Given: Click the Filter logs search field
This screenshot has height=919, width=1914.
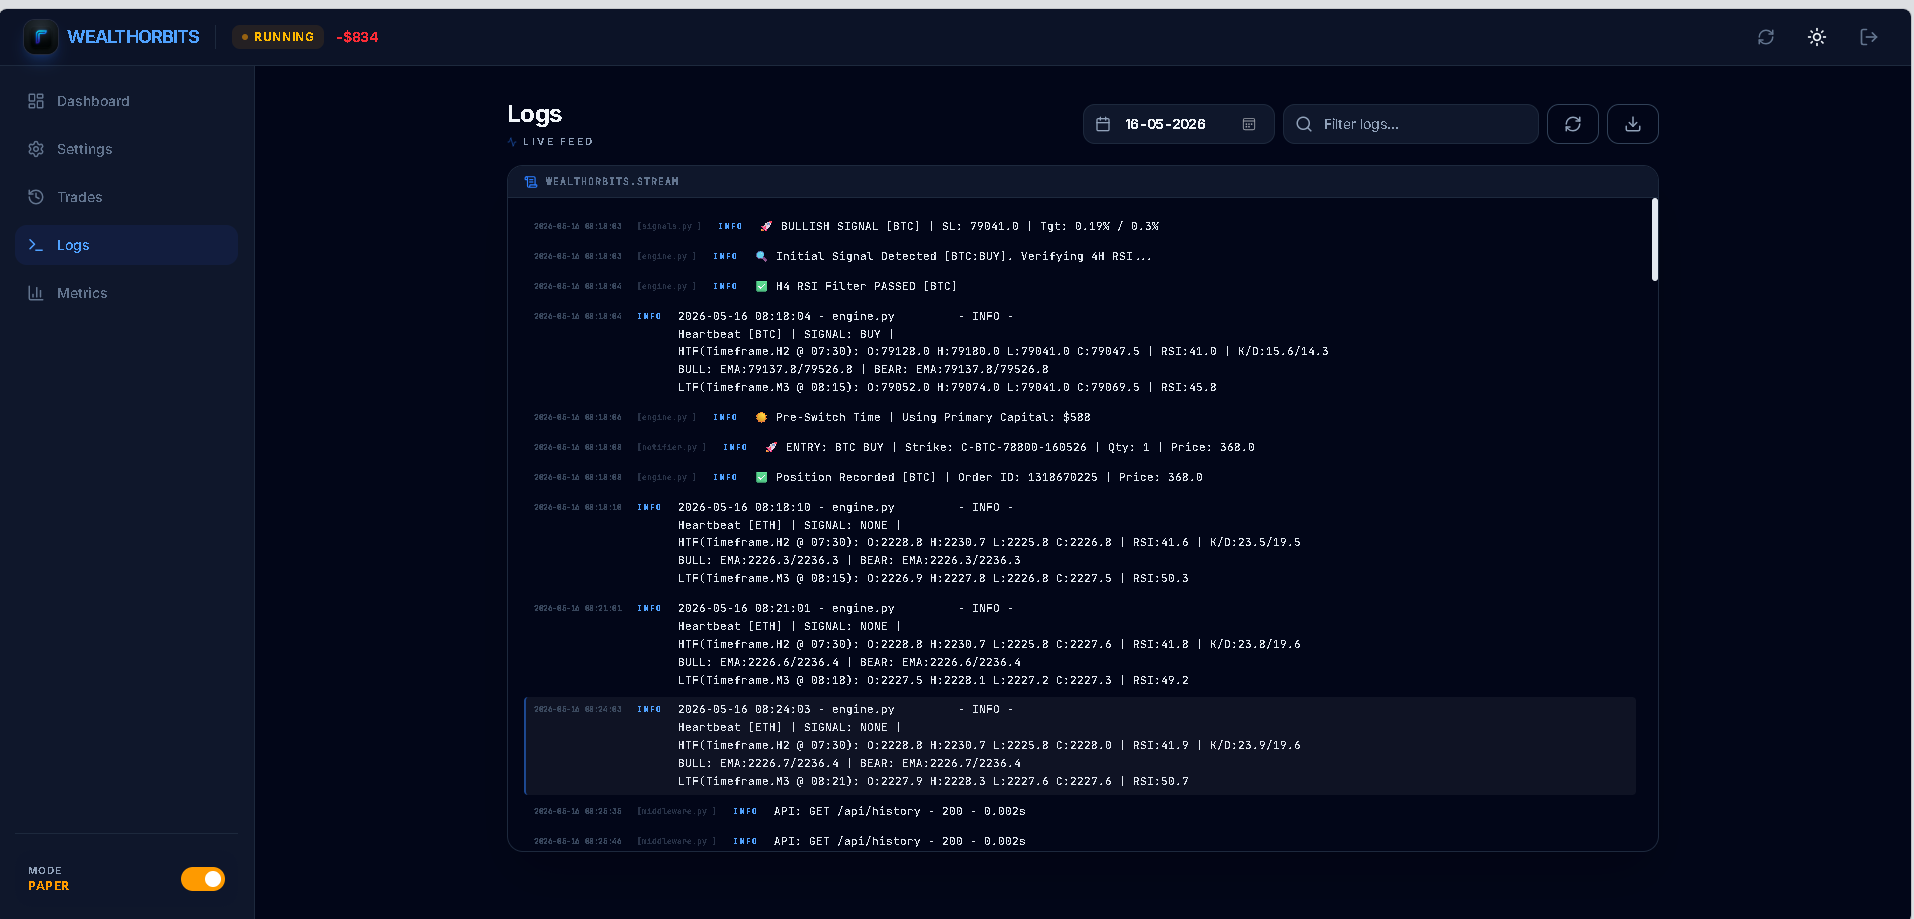Looking at the screenshot, I should (x=1410, y=124).
